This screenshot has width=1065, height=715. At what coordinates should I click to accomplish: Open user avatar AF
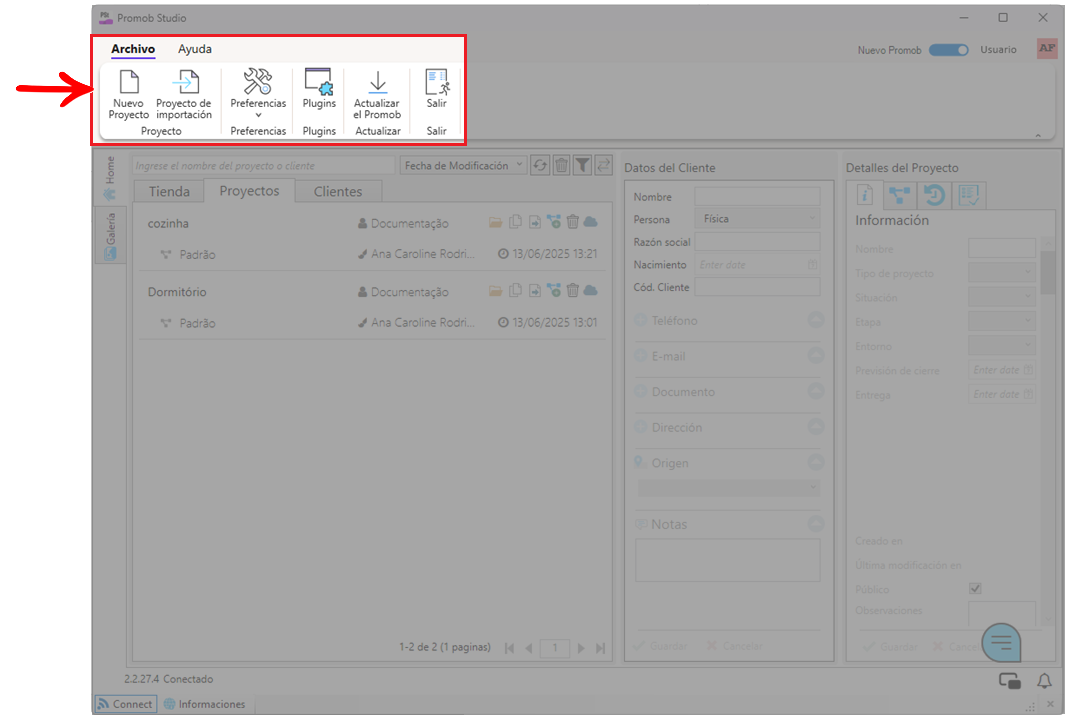pyautogui.click(x=1047, y=48)
